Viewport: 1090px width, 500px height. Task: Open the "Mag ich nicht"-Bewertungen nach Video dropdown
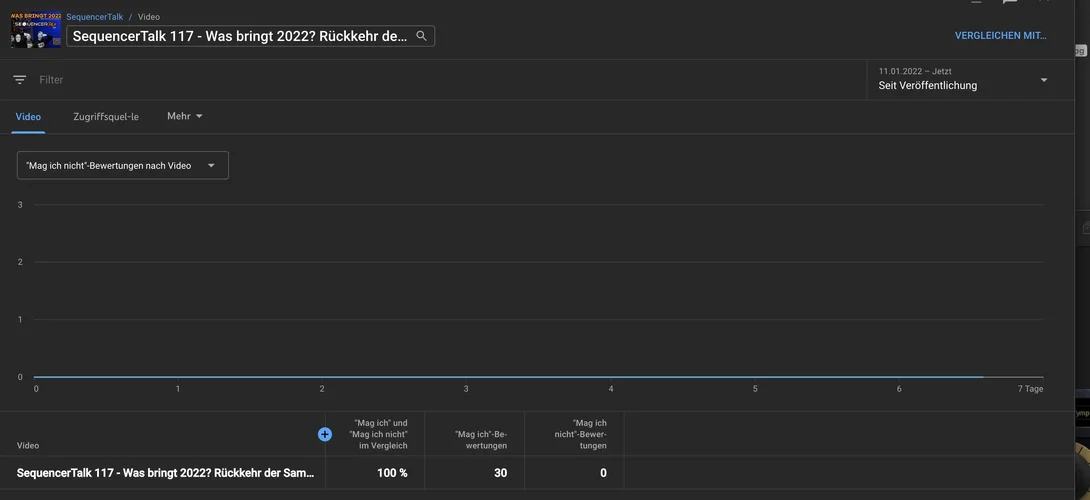point(123,166)
